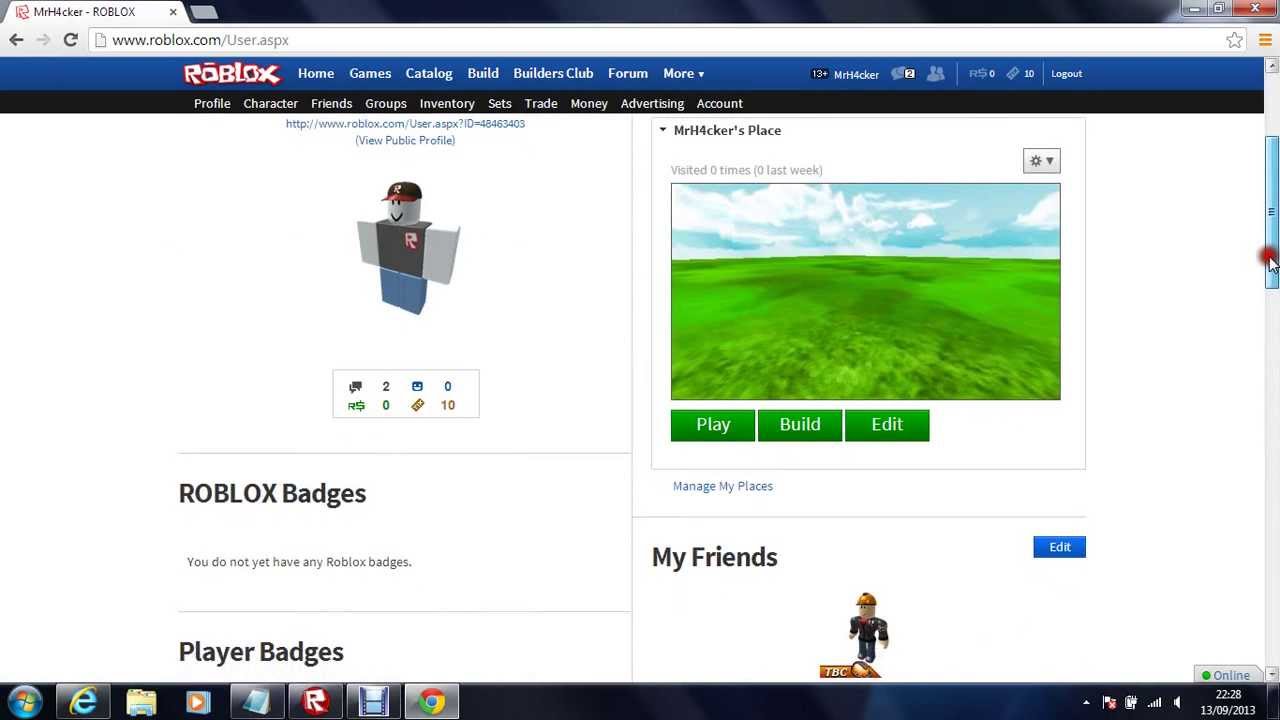Focus the browser address bar
Viewport: 1280px width, 720px height.
[x=660, y=40]
